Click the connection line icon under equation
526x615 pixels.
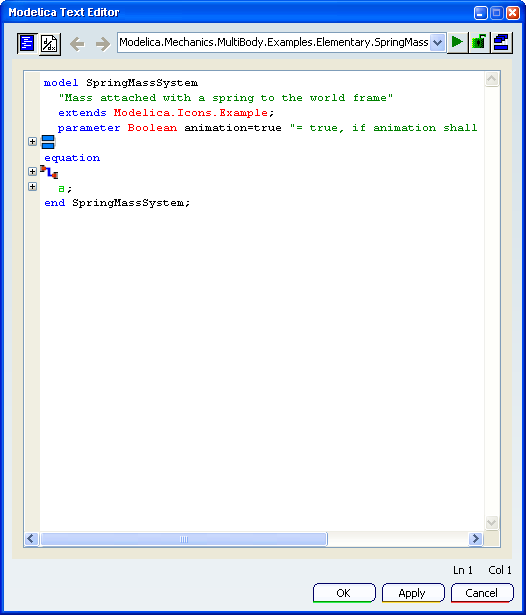[x=49, y=172]
